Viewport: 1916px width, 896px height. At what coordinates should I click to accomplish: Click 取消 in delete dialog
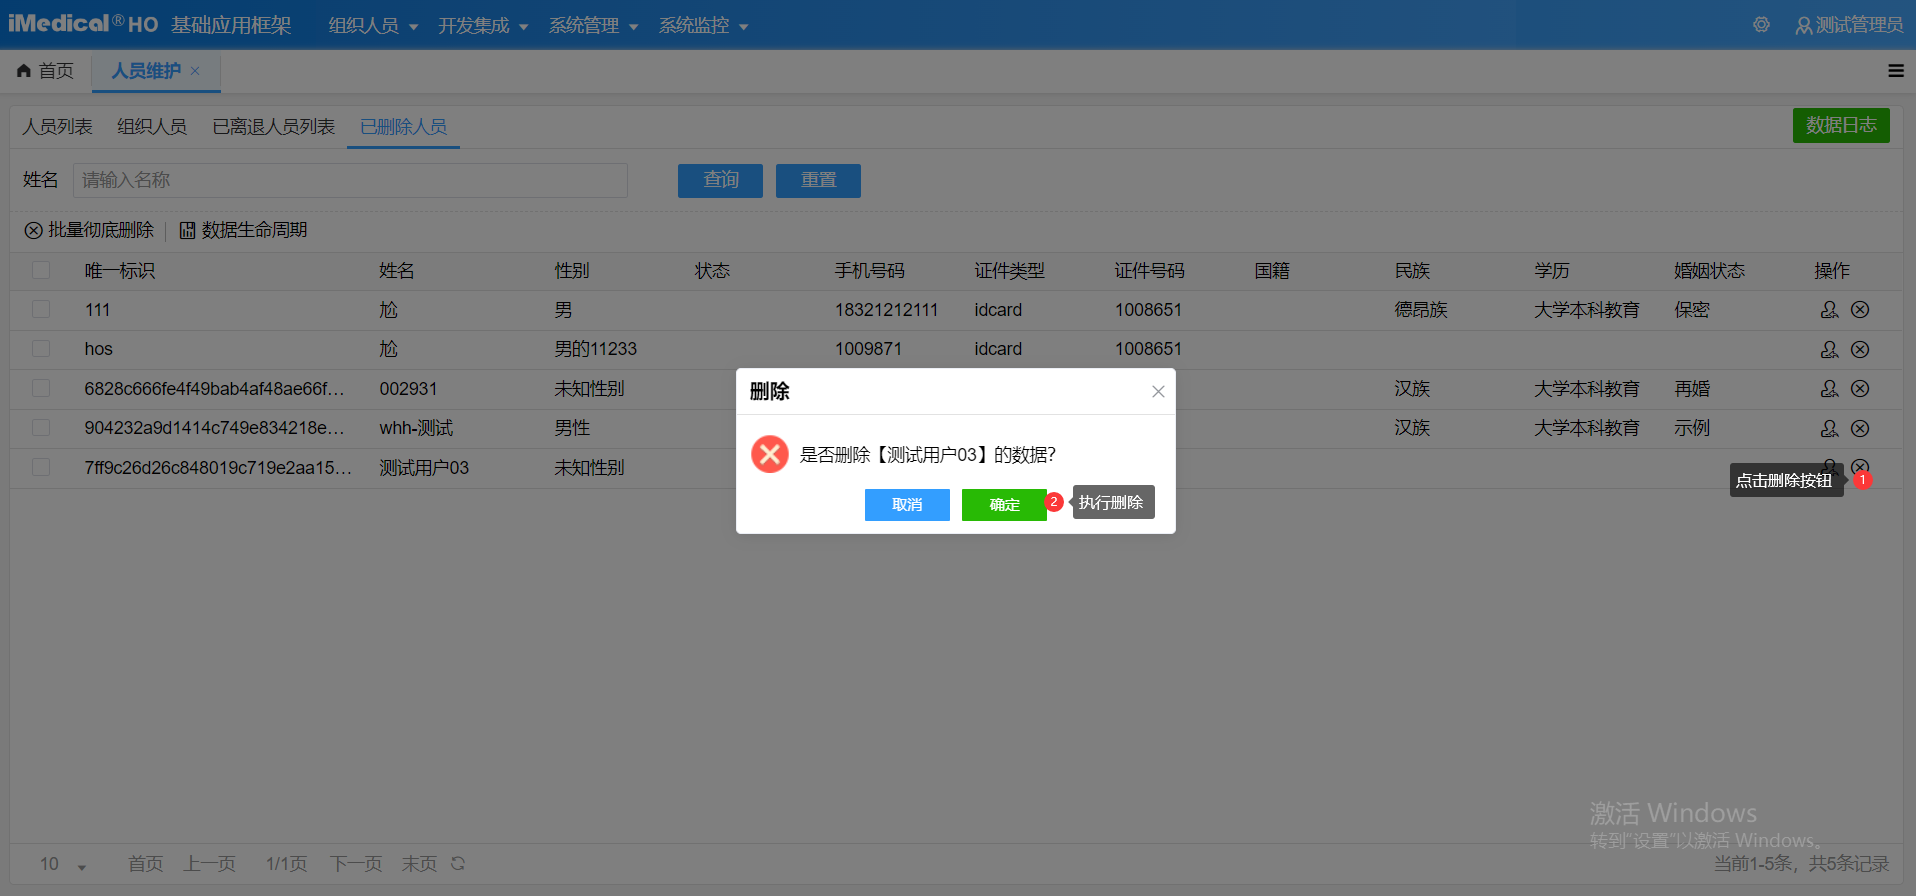(x=907, y=505)
